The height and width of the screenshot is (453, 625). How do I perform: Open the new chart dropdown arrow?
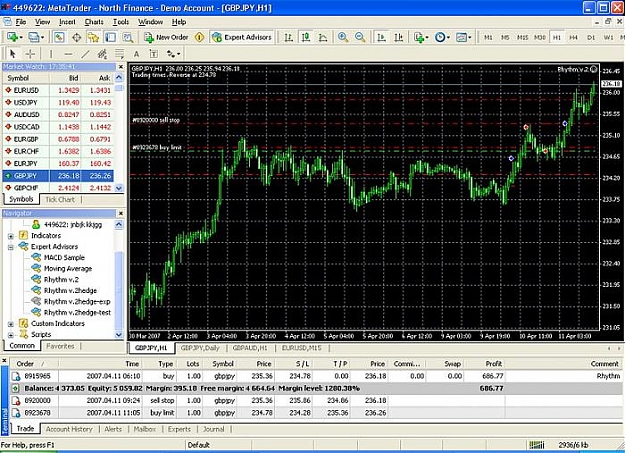21,37
